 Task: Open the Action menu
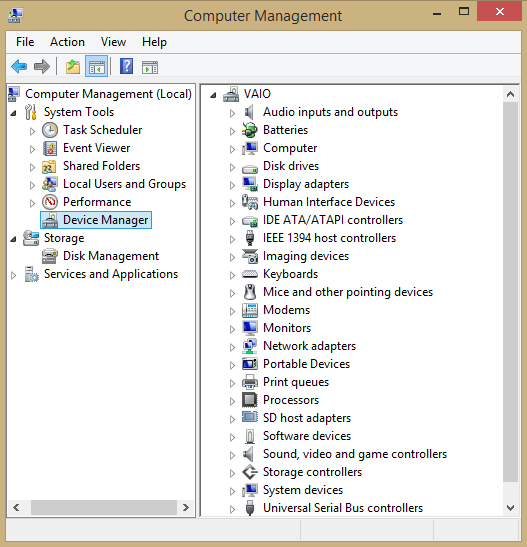[x=67, y=42]
